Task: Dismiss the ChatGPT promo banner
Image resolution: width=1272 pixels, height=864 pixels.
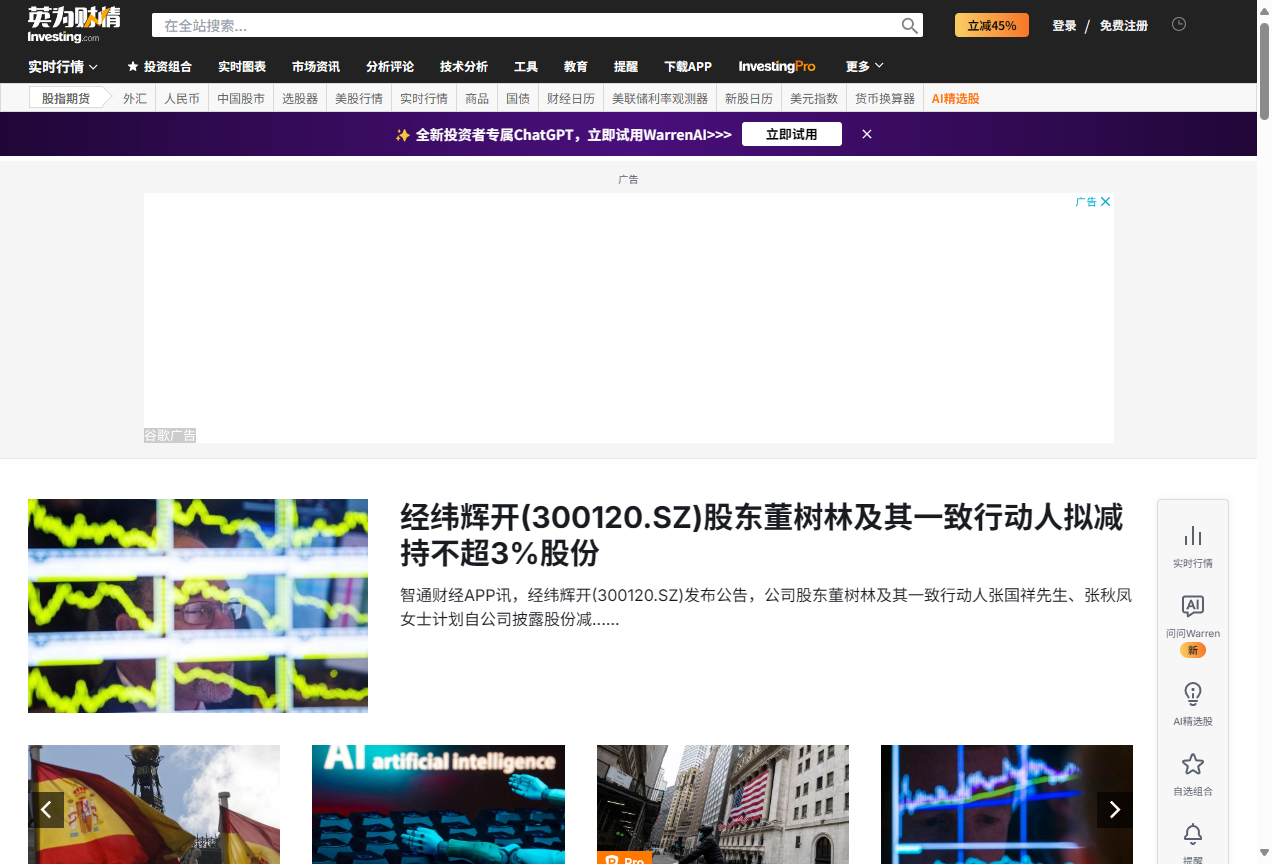Action: 866,133
